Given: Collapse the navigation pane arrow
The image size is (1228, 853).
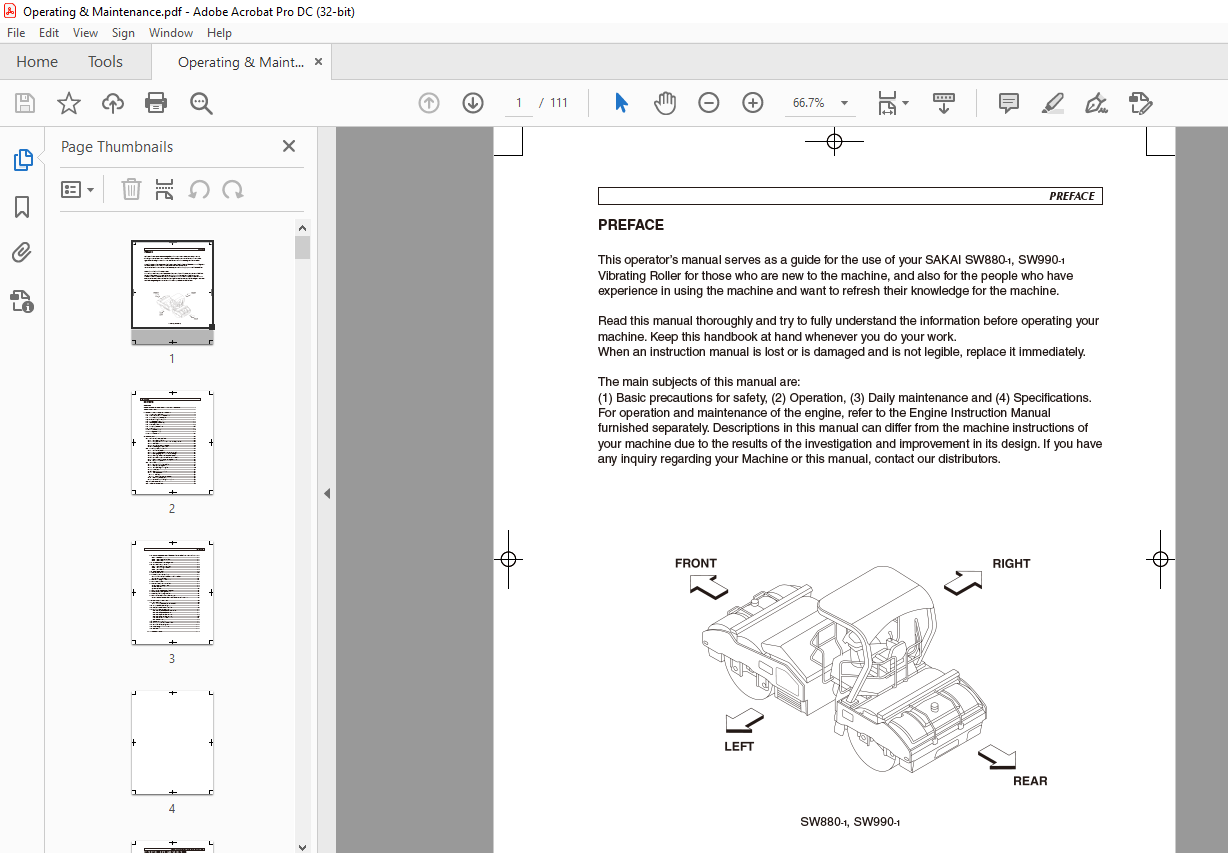Looking at the screenshot, I should point(327,493).
